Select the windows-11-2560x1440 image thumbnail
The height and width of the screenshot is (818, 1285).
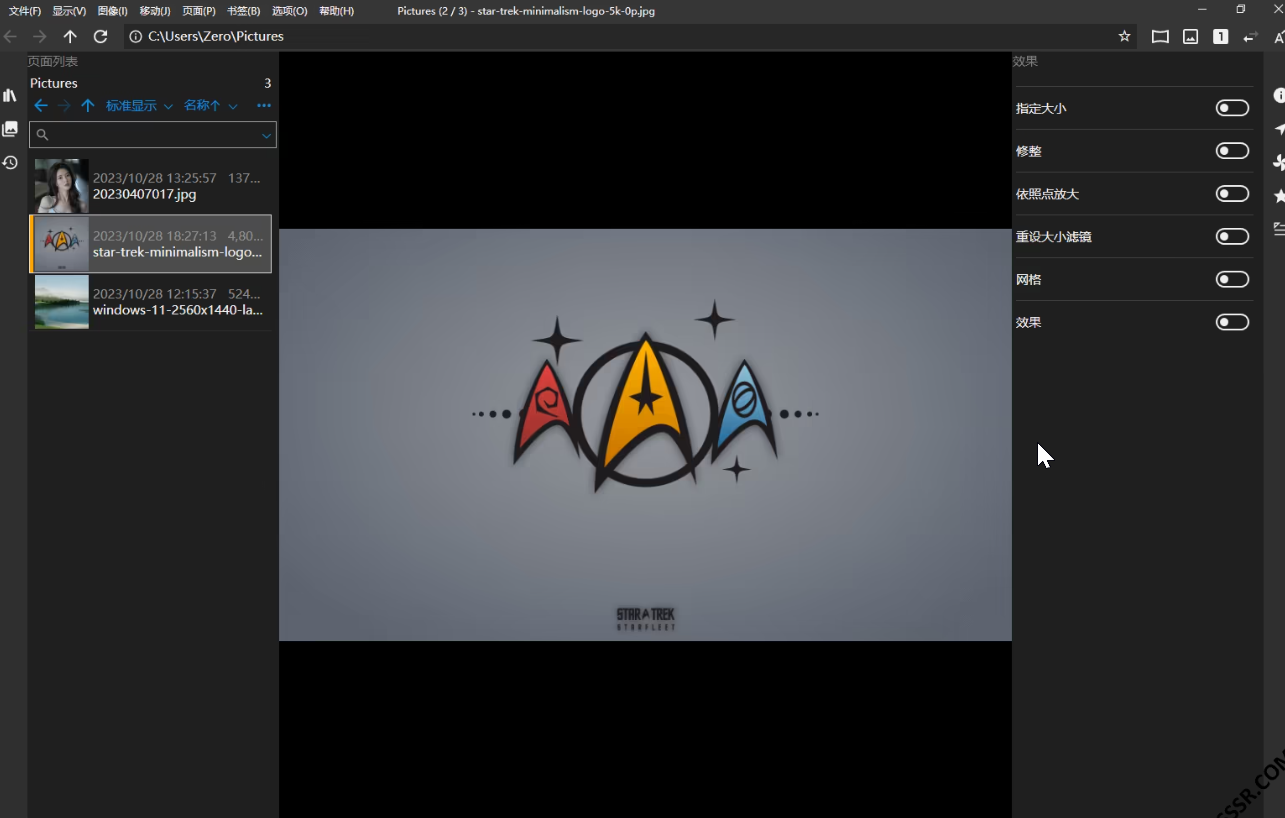62,302
